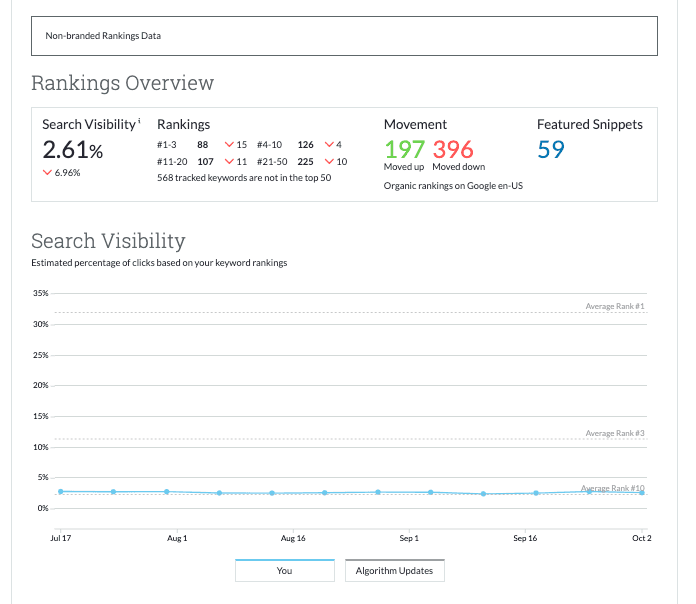The width and height of the screenshot is (696, 604).
Task: Select the #1-3 rankings count 88
Action: coord(203,145)
